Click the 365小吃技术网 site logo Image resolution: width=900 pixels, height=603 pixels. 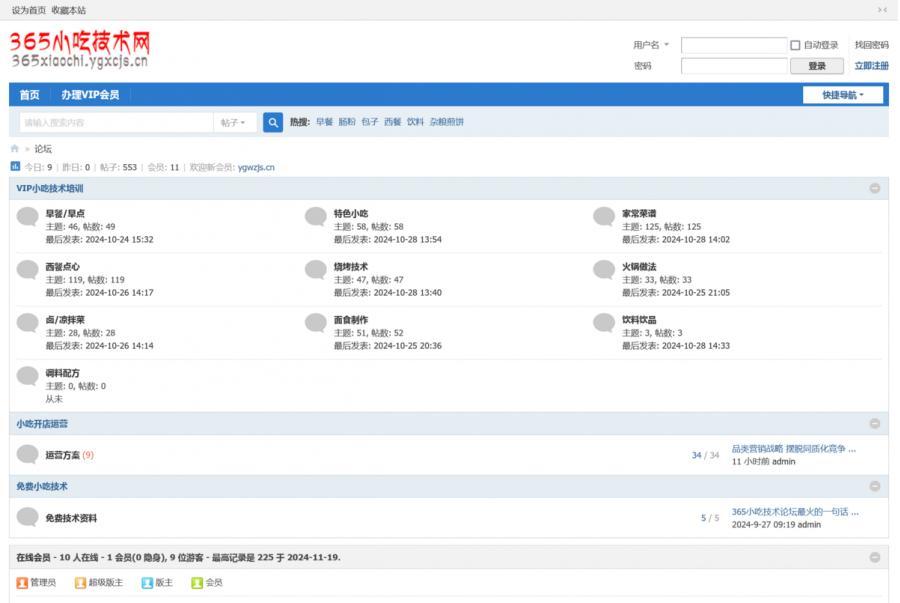pyautogui.click(x=80, y=48)
